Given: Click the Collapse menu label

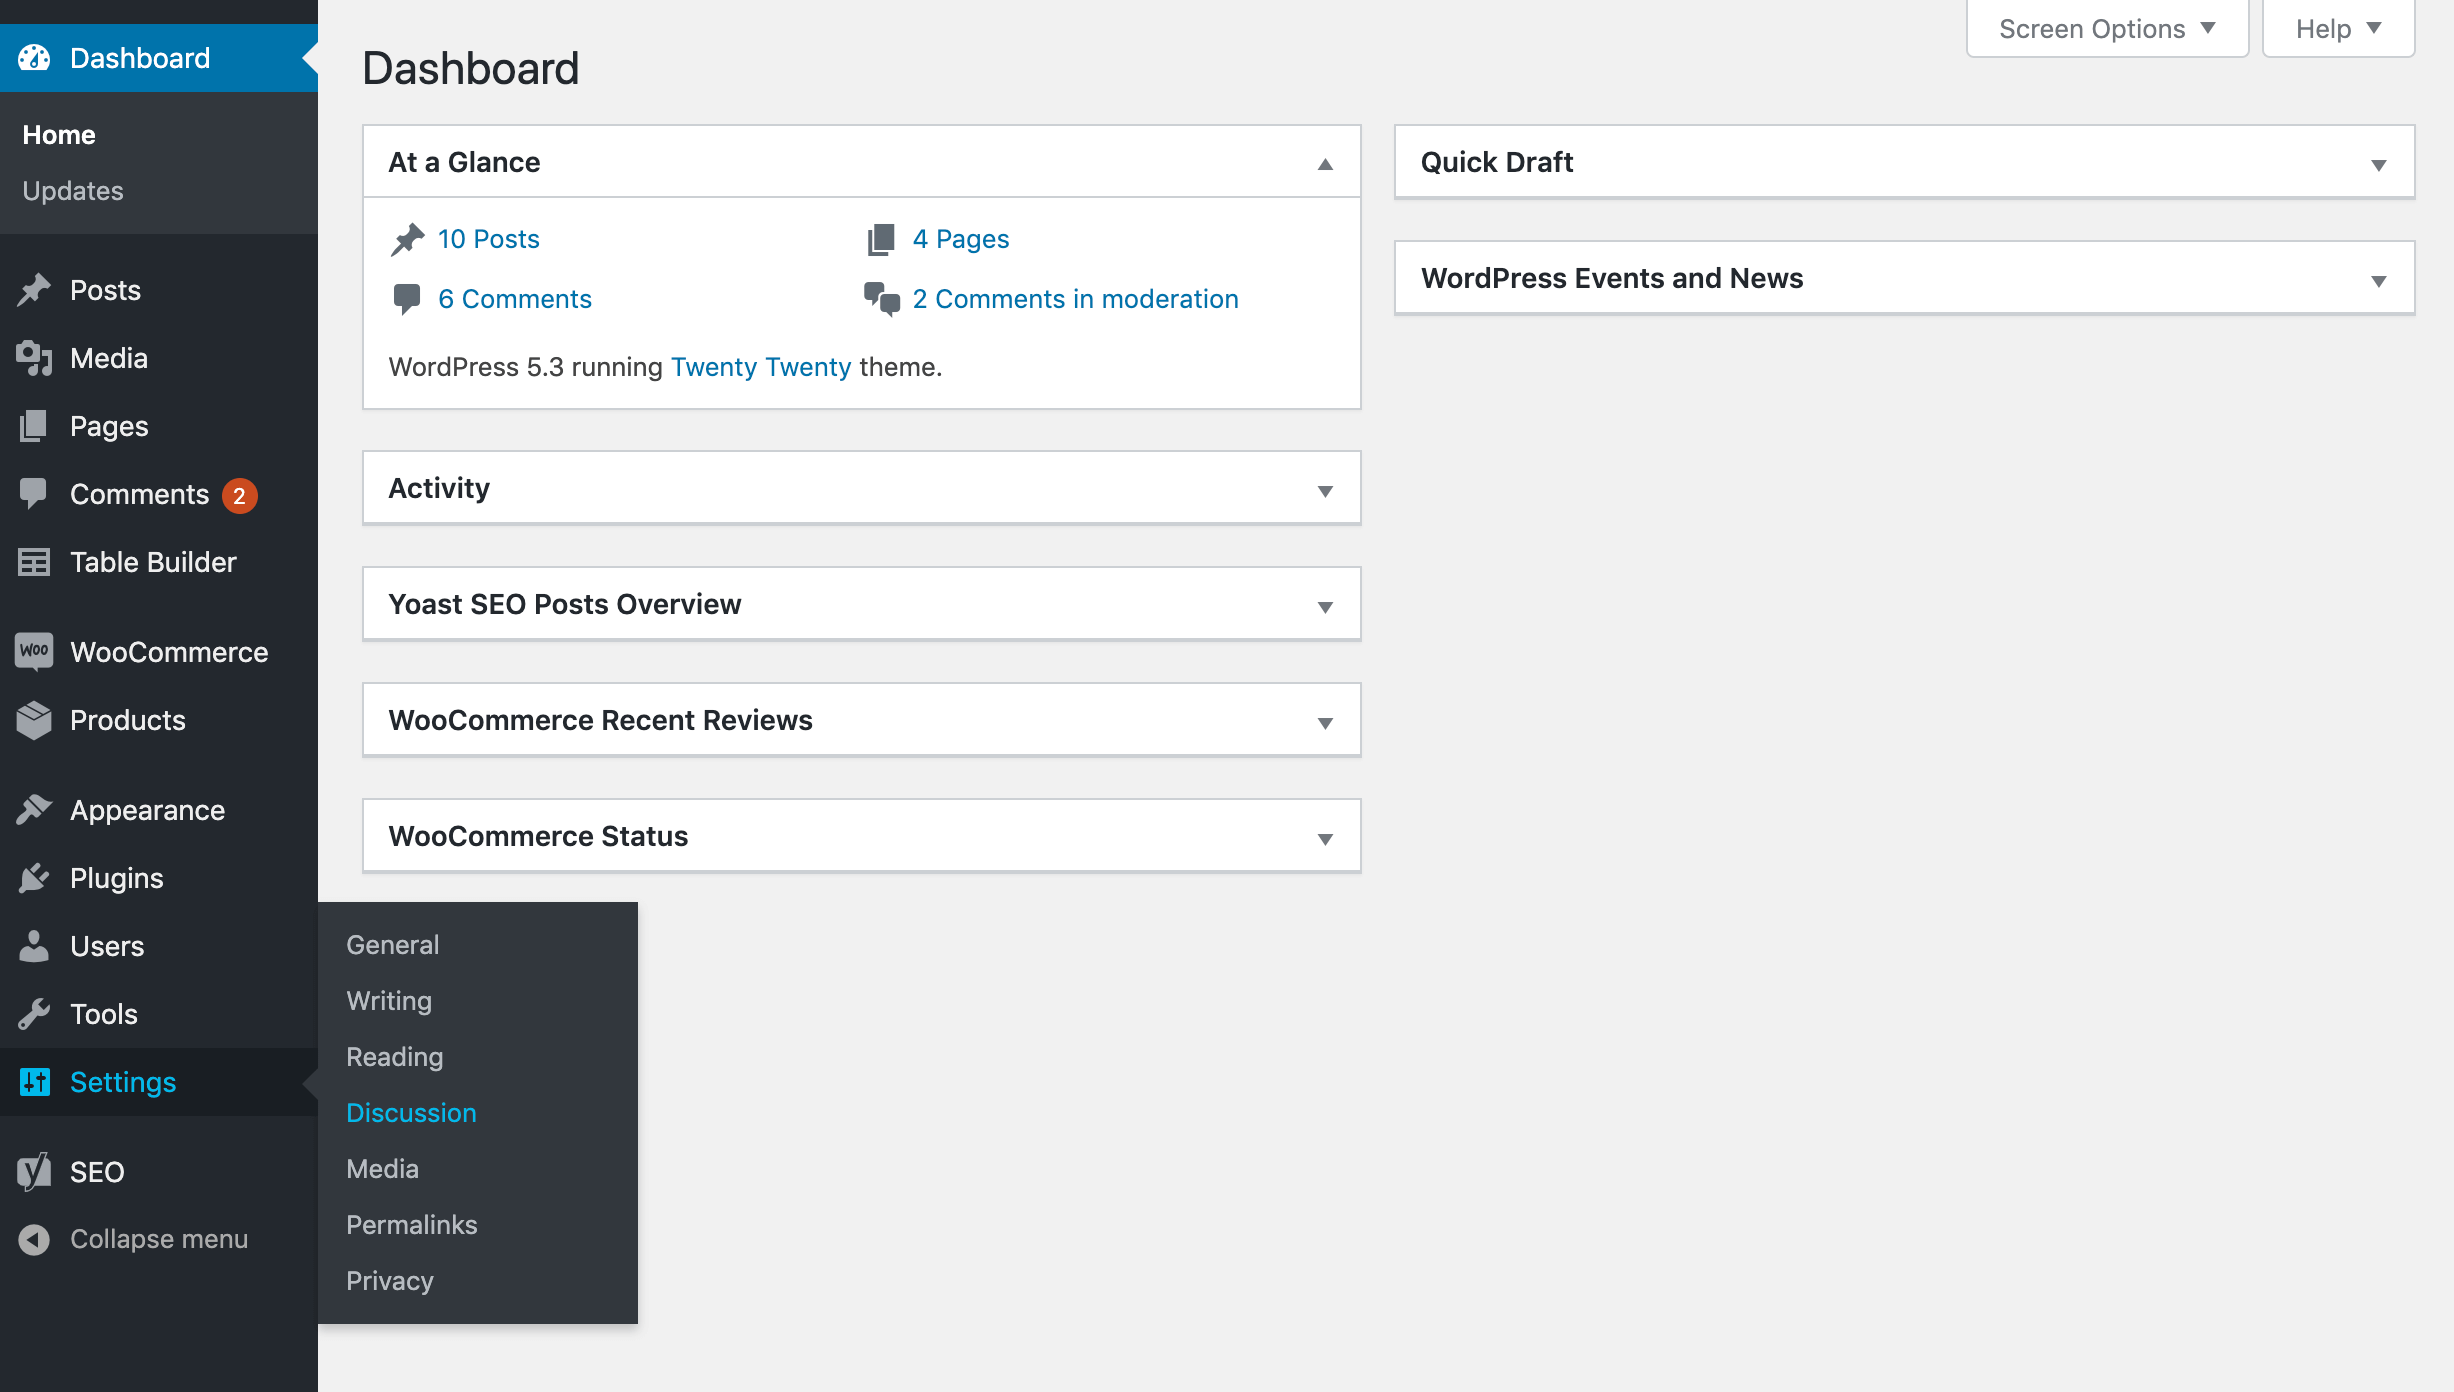Looking at the screenshot, I should pyautogui.click(x=159, y=1239).
